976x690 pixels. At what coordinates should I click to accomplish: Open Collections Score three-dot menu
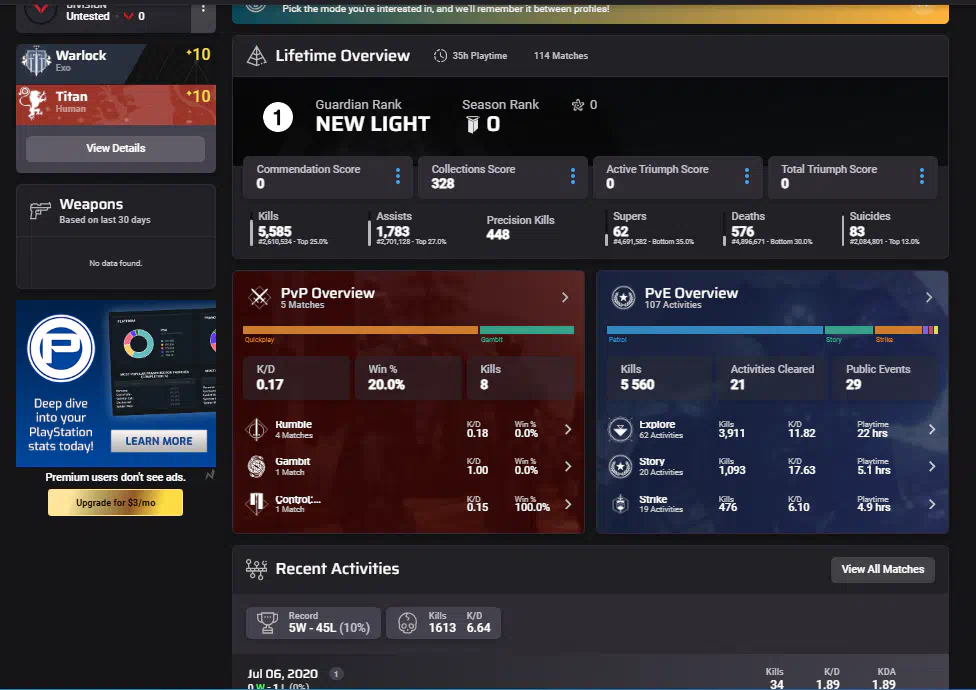[573, 176]
